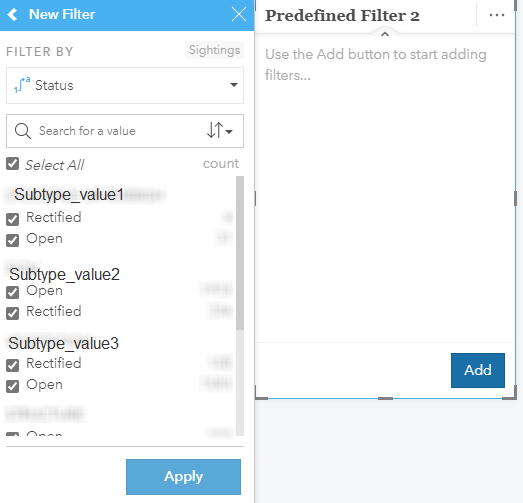Uncheck Rectified under Subtype_value2
Viewport: 523px width, 503px height.
[x=13, y=313]
